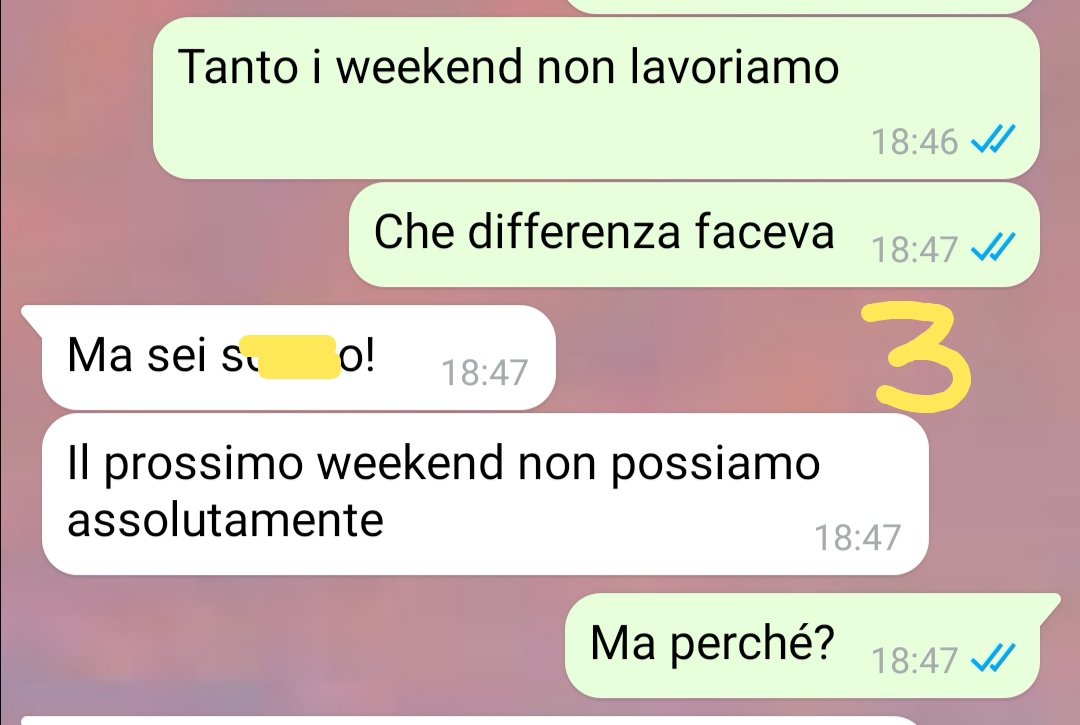Click the 18:46 timestamp

point(914,142)
